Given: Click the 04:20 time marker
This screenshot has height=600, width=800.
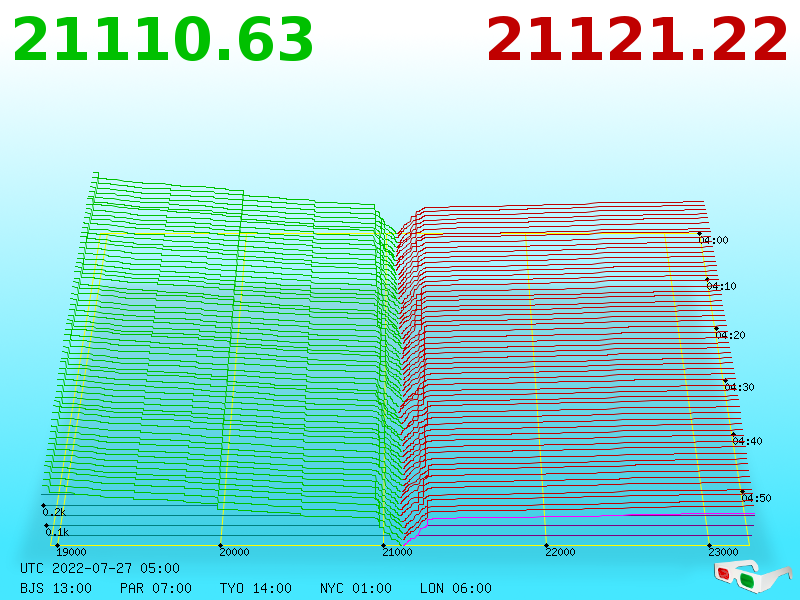Looking at the screenshot, I should 731,335.
